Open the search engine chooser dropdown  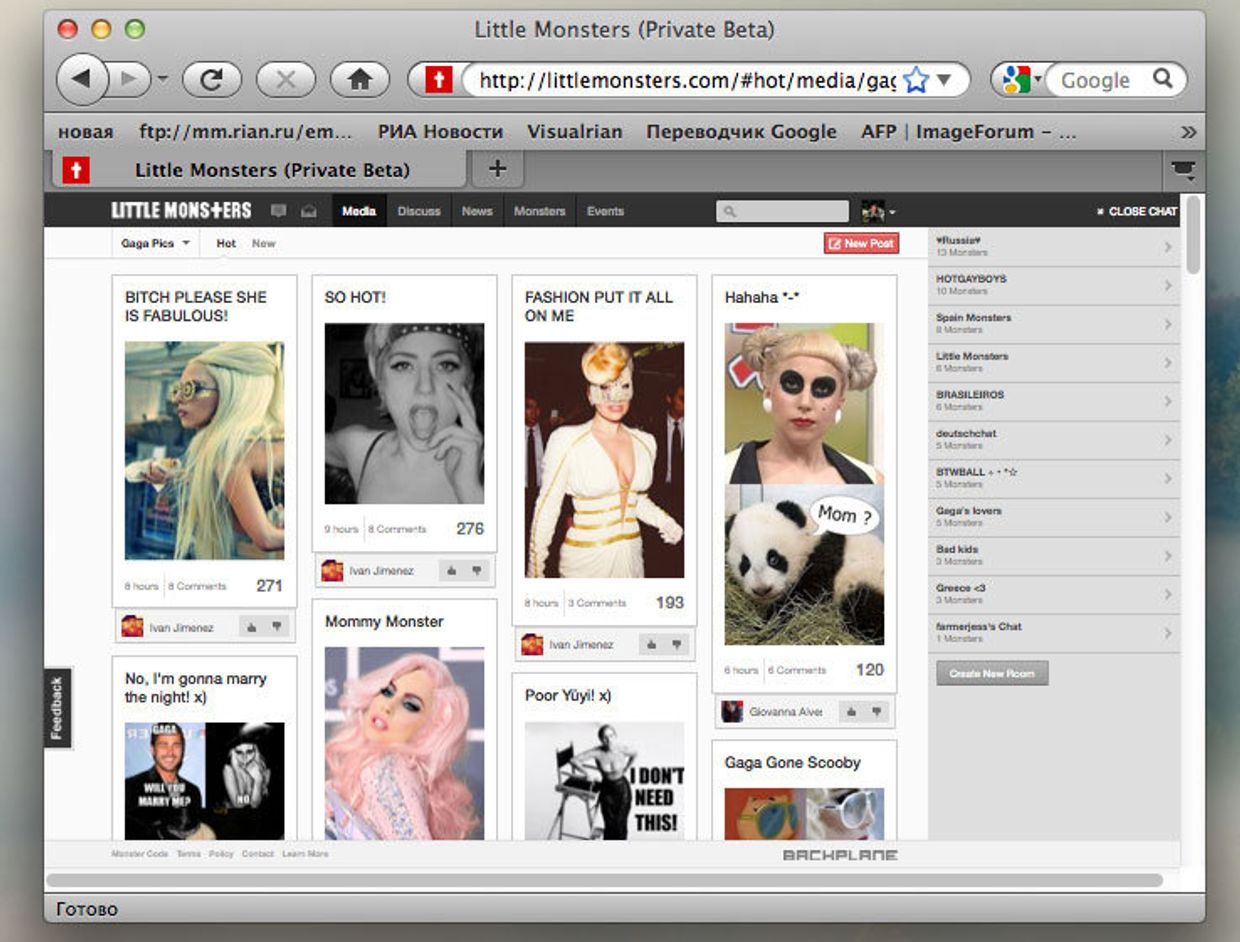pyautogui.click(x=1022, y=79)
